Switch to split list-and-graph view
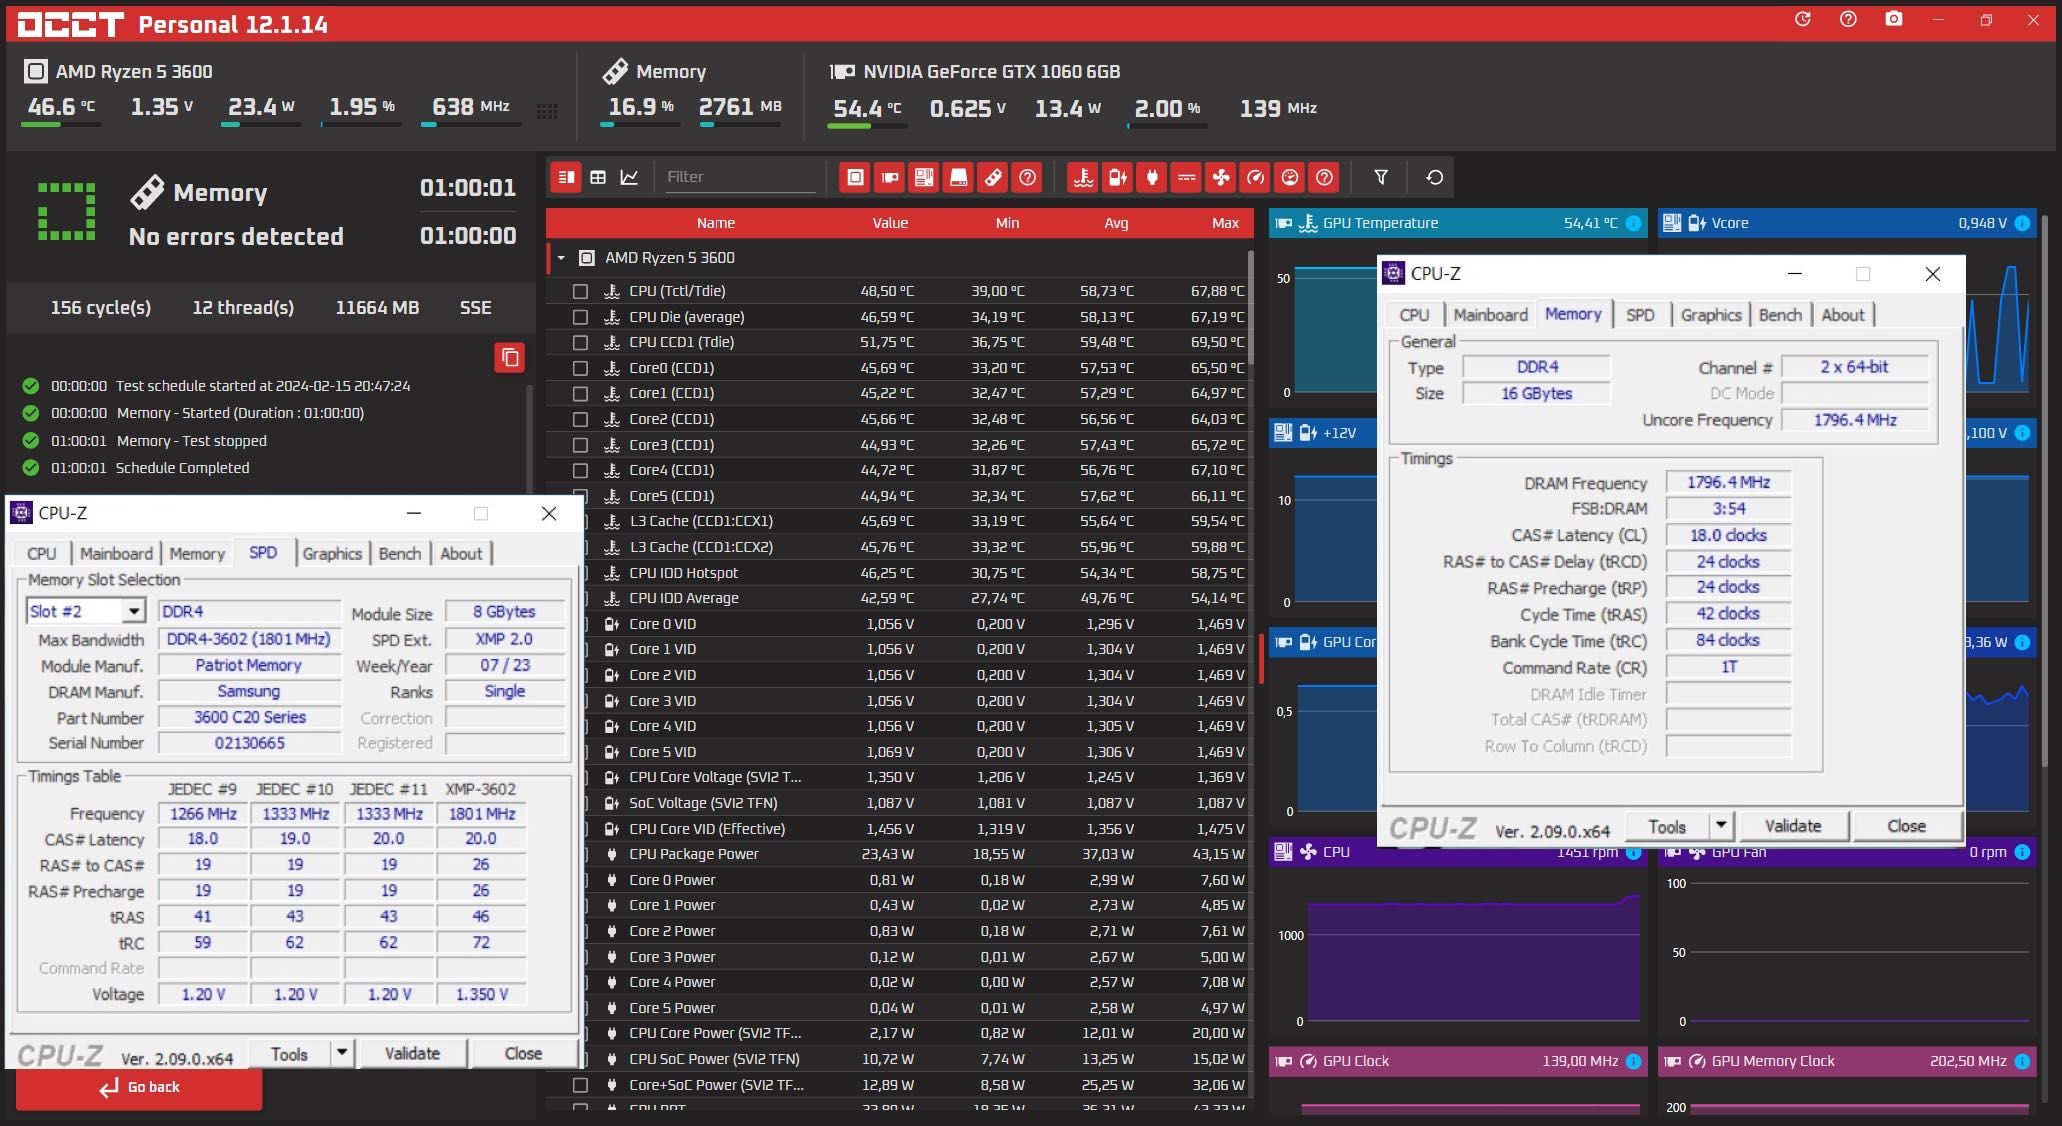 tap(566, 177)
